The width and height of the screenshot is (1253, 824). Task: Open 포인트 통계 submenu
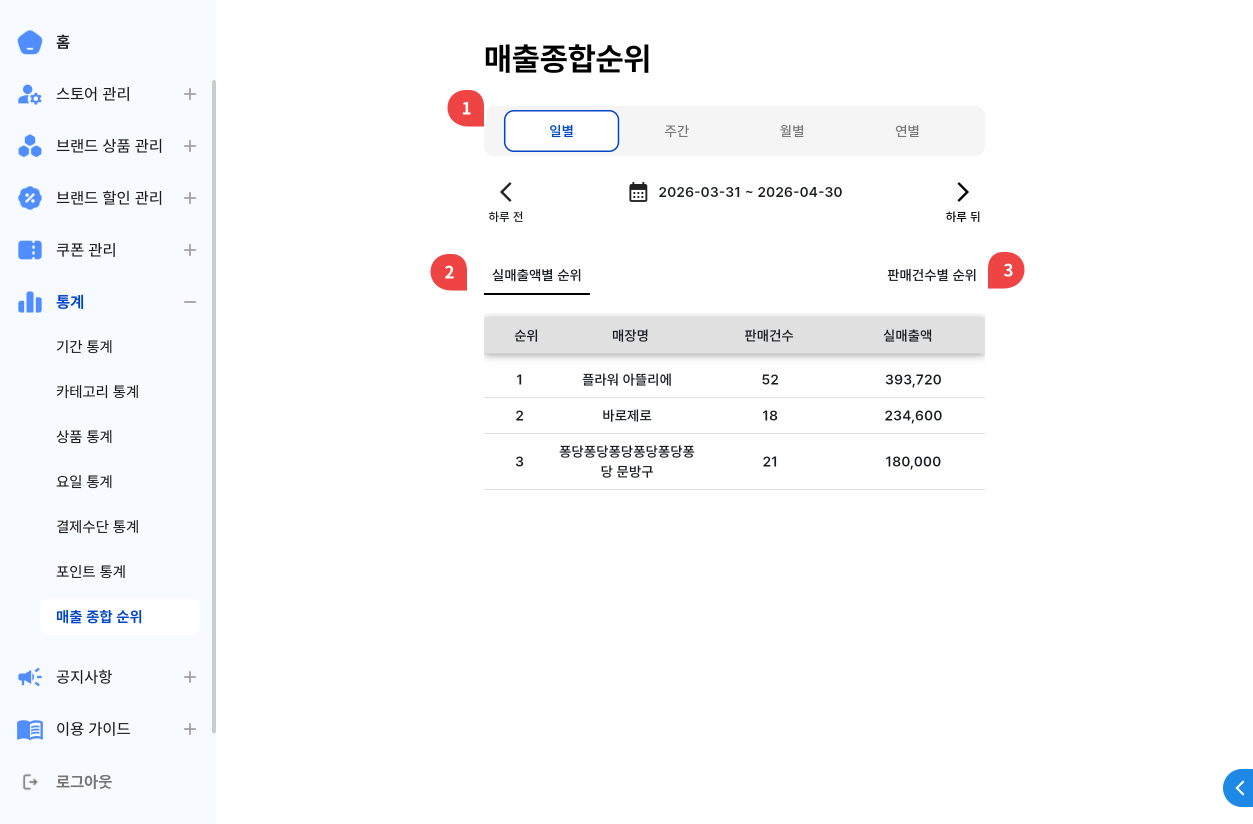coord(91,572)
